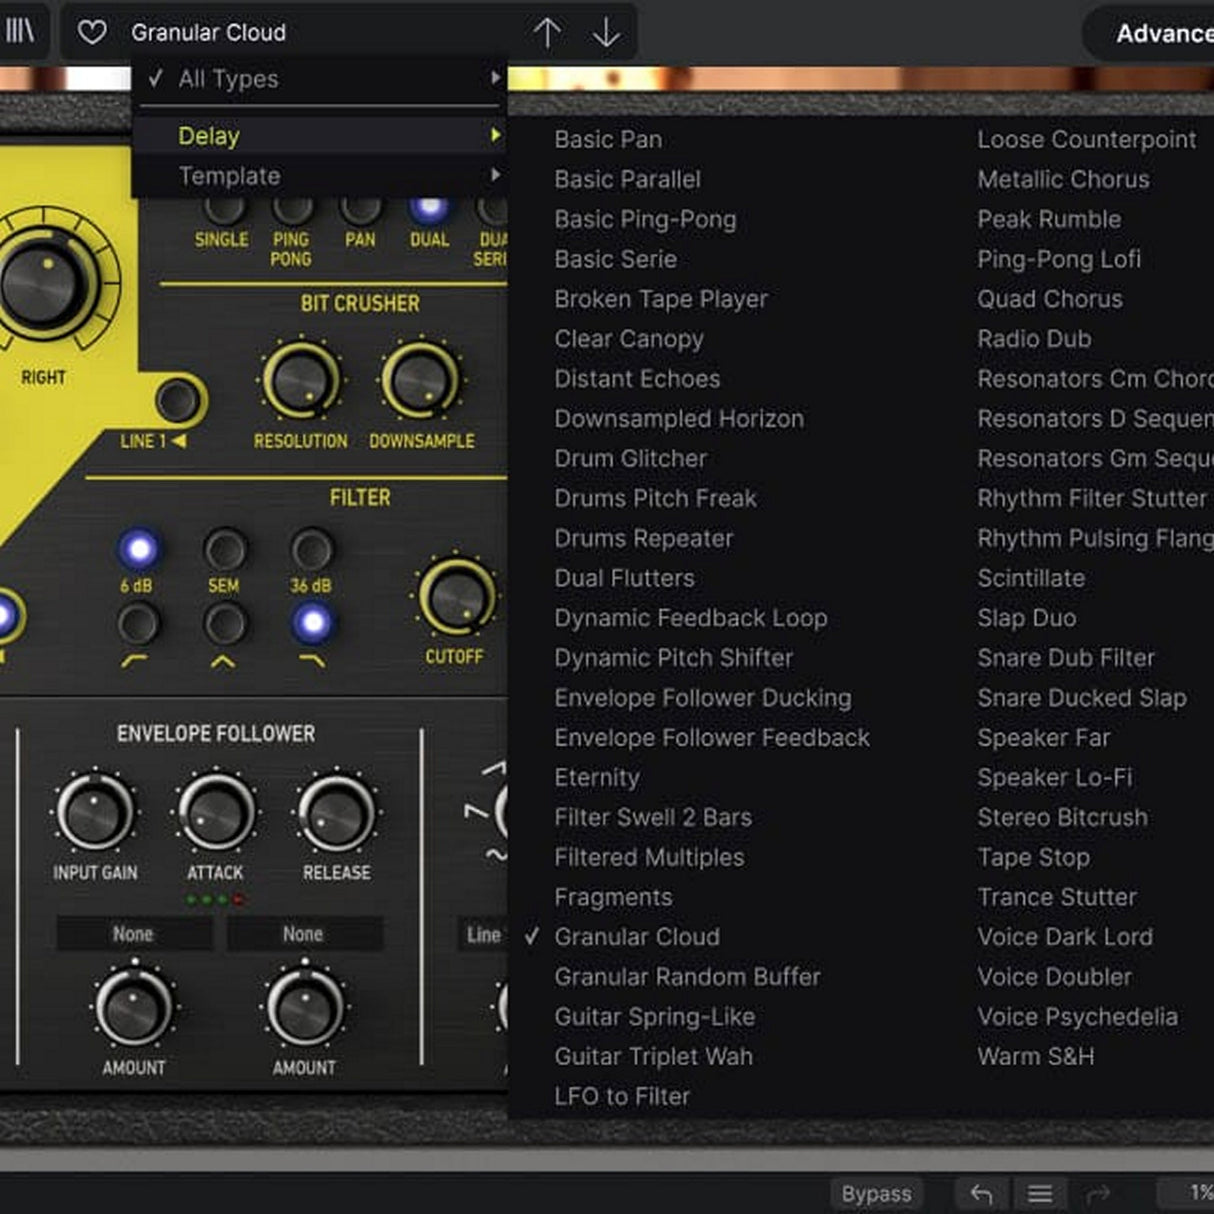Adjust the Input Gain knob in Envelope Follower

click(x=93, y=813)
